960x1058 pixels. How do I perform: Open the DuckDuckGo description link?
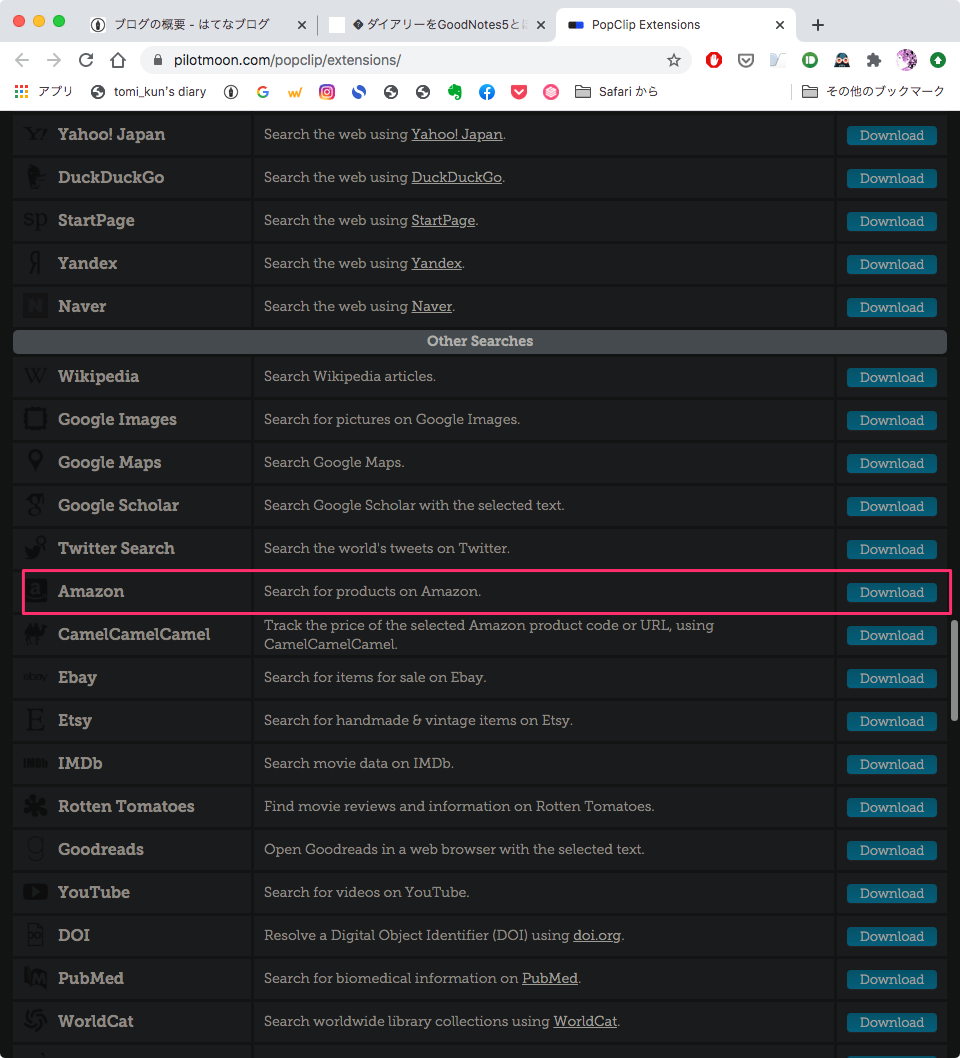[x=456, y=177]
